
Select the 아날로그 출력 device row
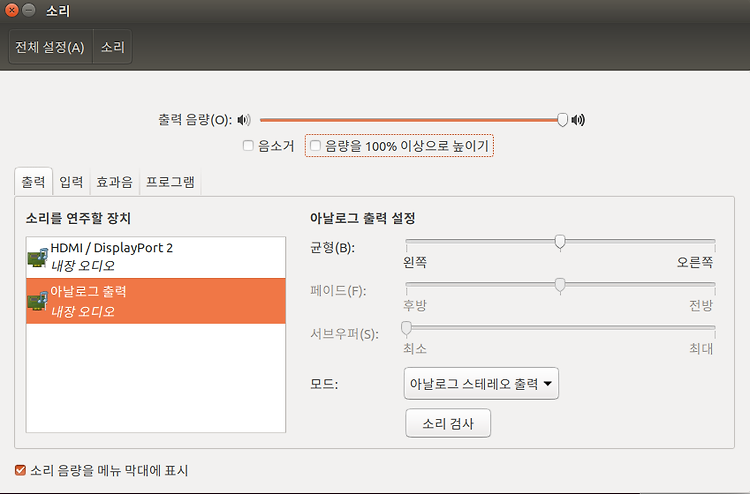(156, 301)
